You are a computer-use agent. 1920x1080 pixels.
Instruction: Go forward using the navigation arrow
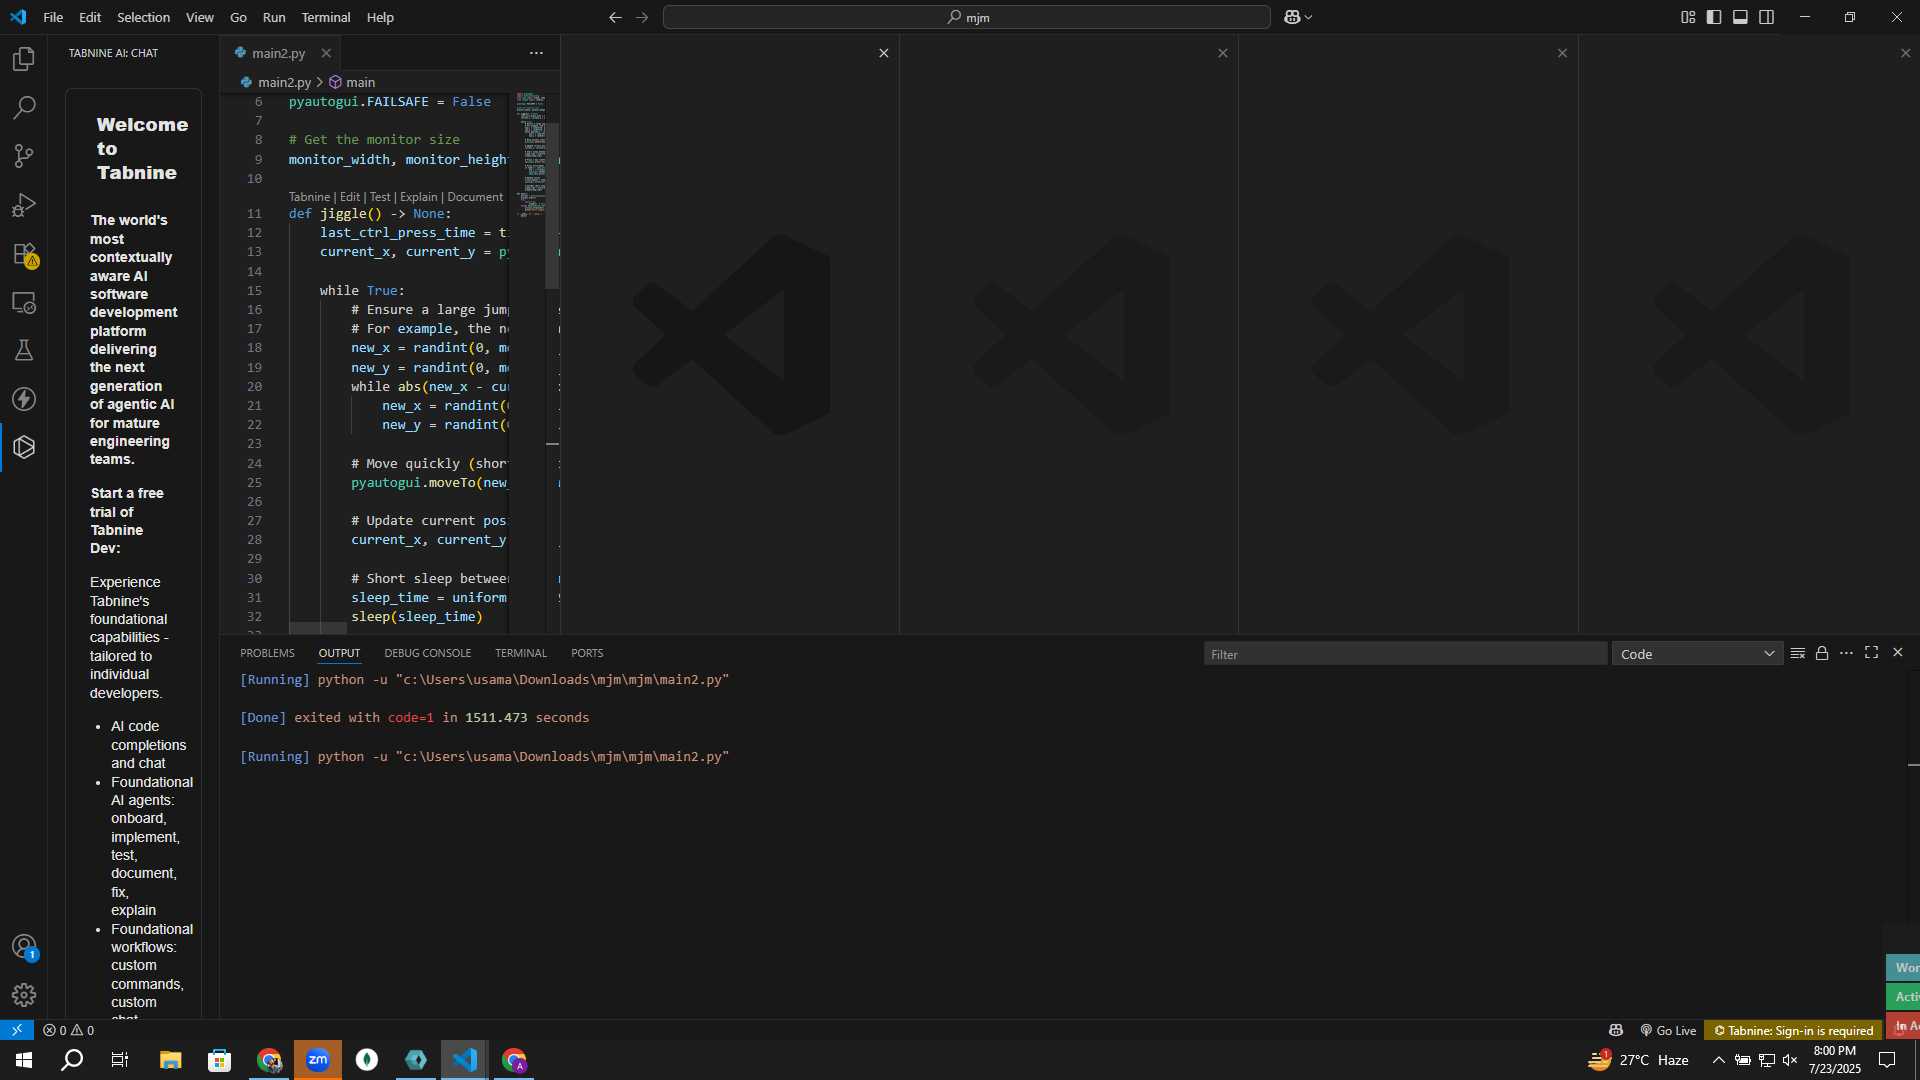642,17
